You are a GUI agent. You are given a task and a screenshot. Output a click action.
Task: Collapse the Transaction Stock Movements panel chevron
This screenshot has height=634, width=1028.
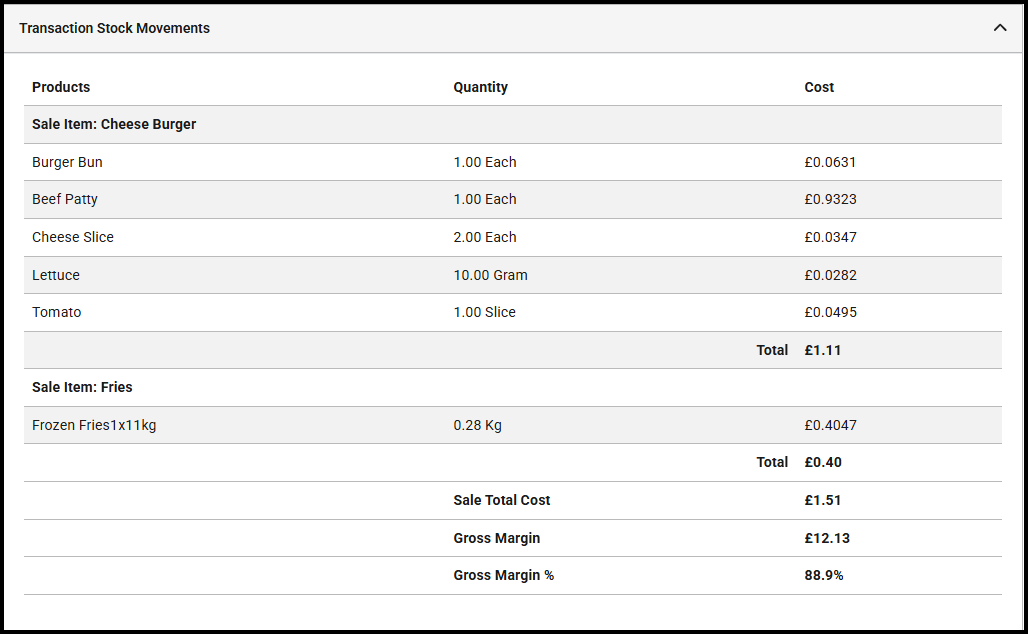tap(1000, 28)
